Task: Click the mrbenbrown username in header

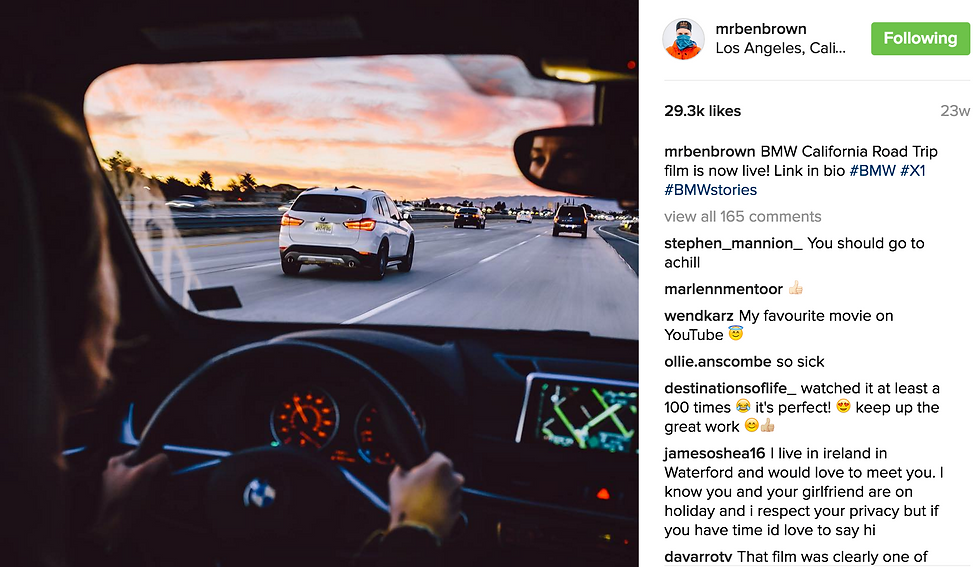Action: click(x=761, y=29)
